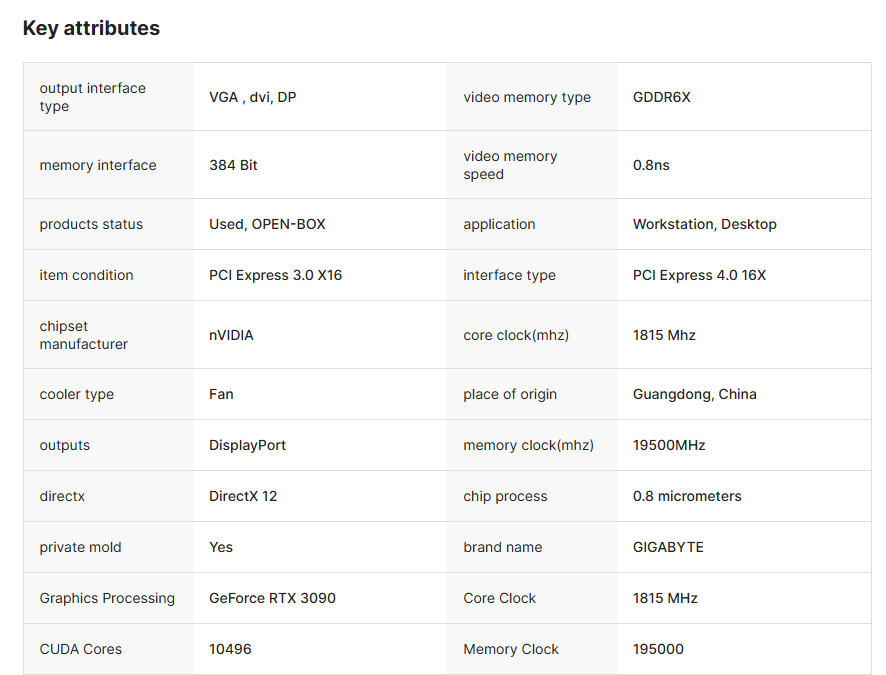Click the '384 Bit' value
This screenshot has width=886, height=675.
coord(233,165)
